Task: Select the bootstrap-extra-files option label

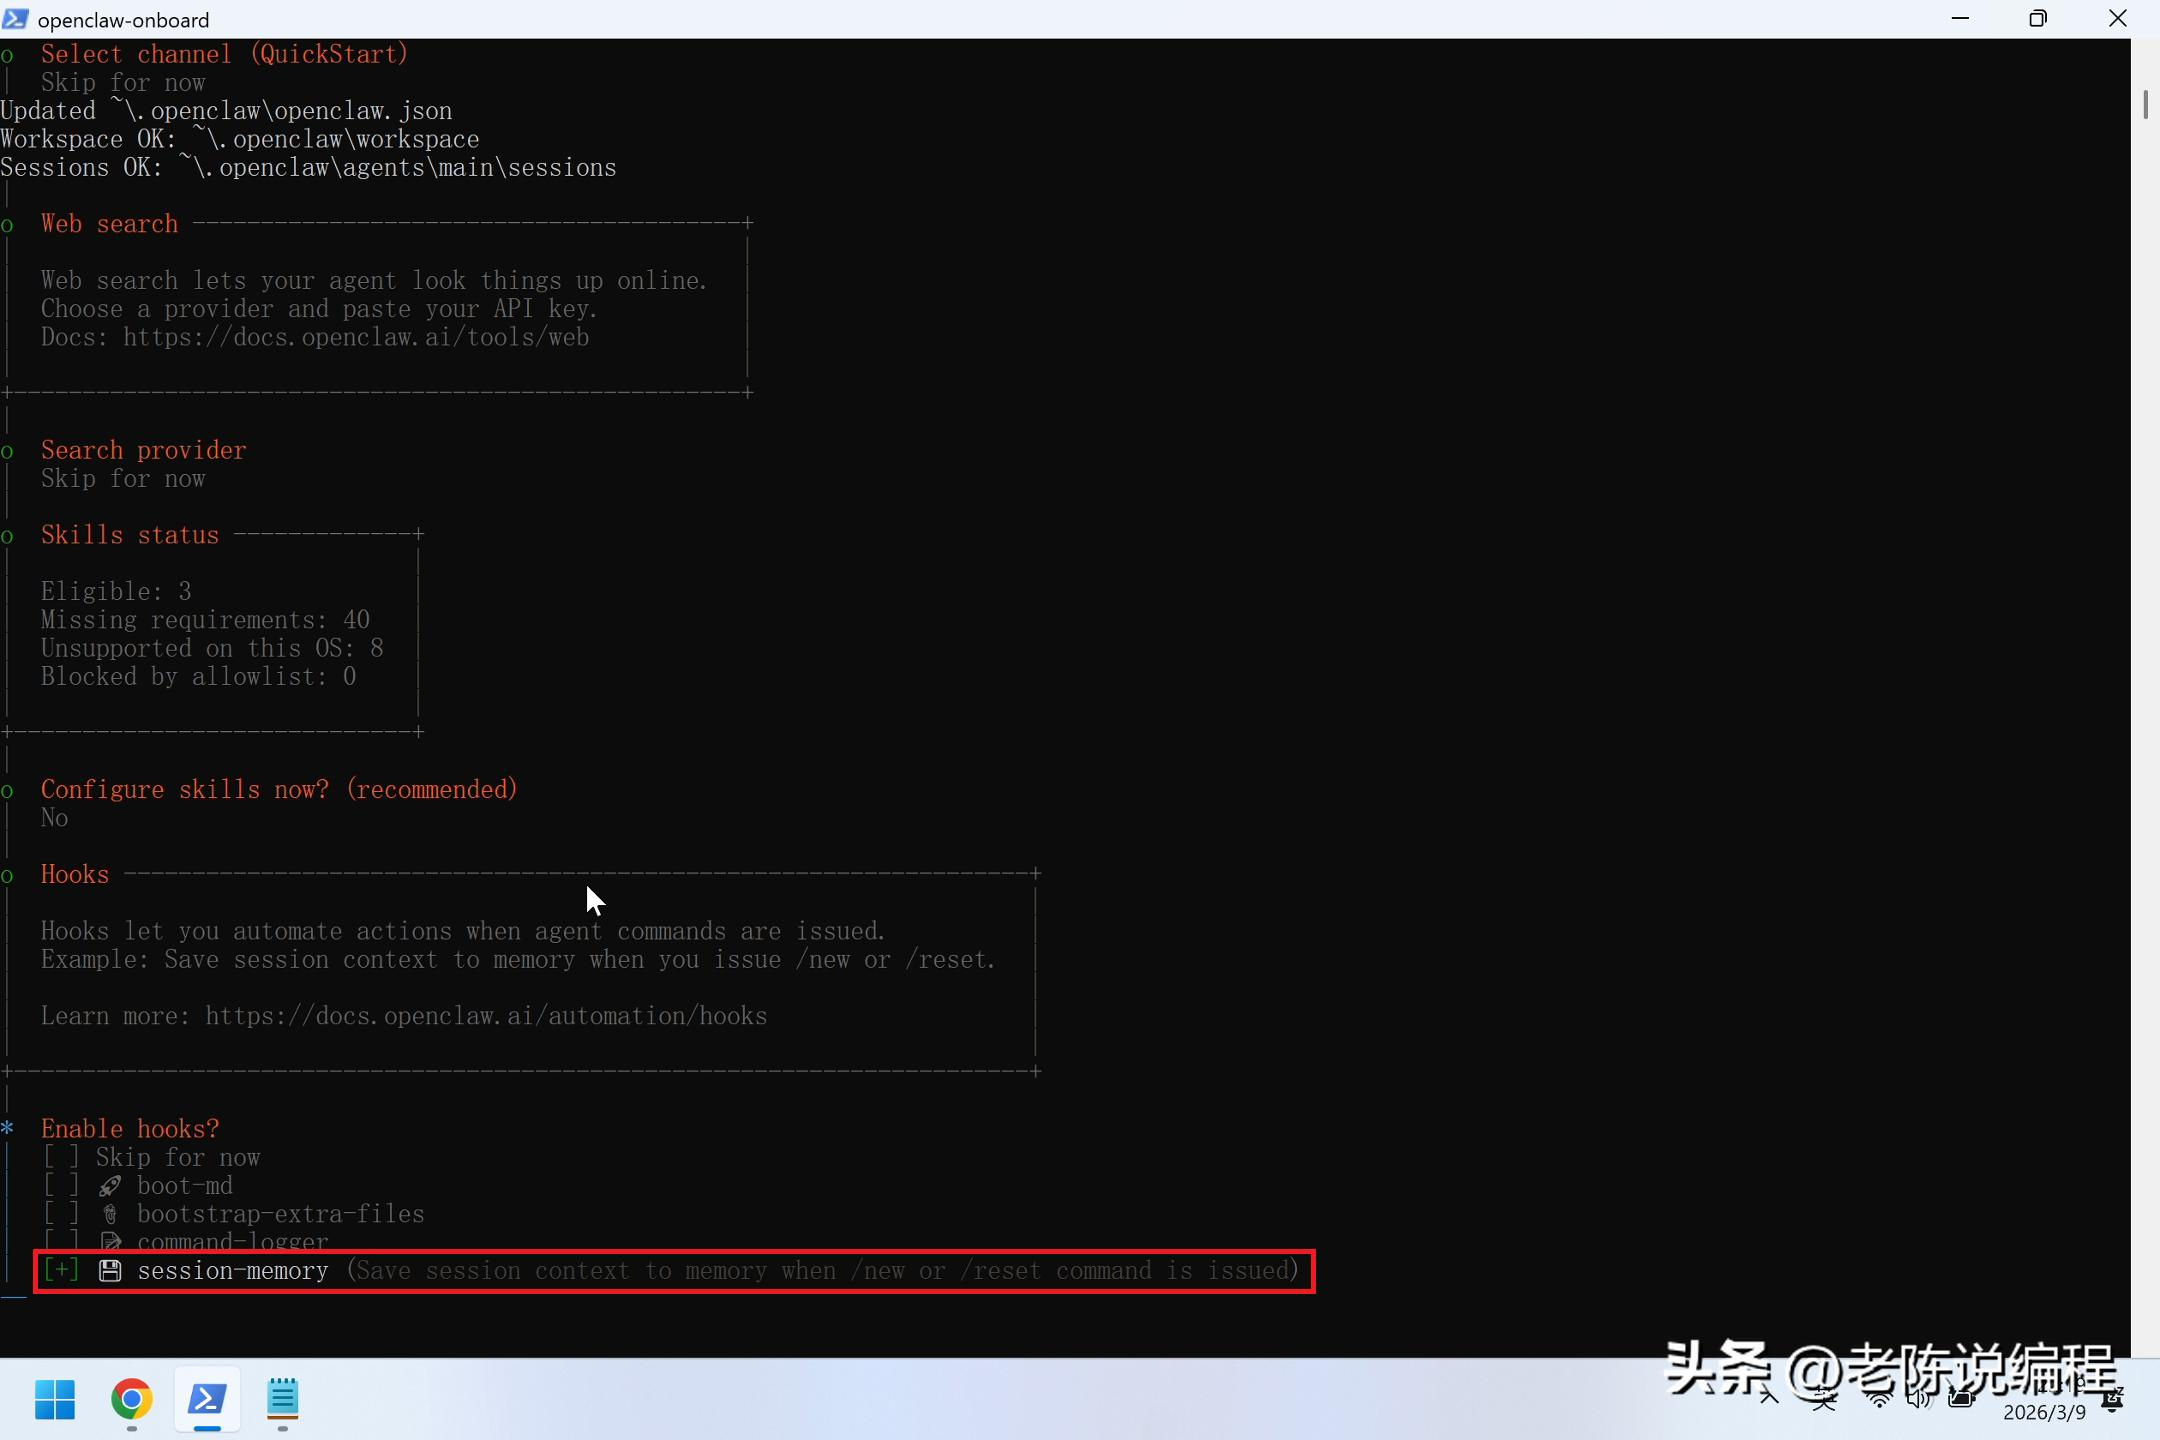Action: 280,1214
